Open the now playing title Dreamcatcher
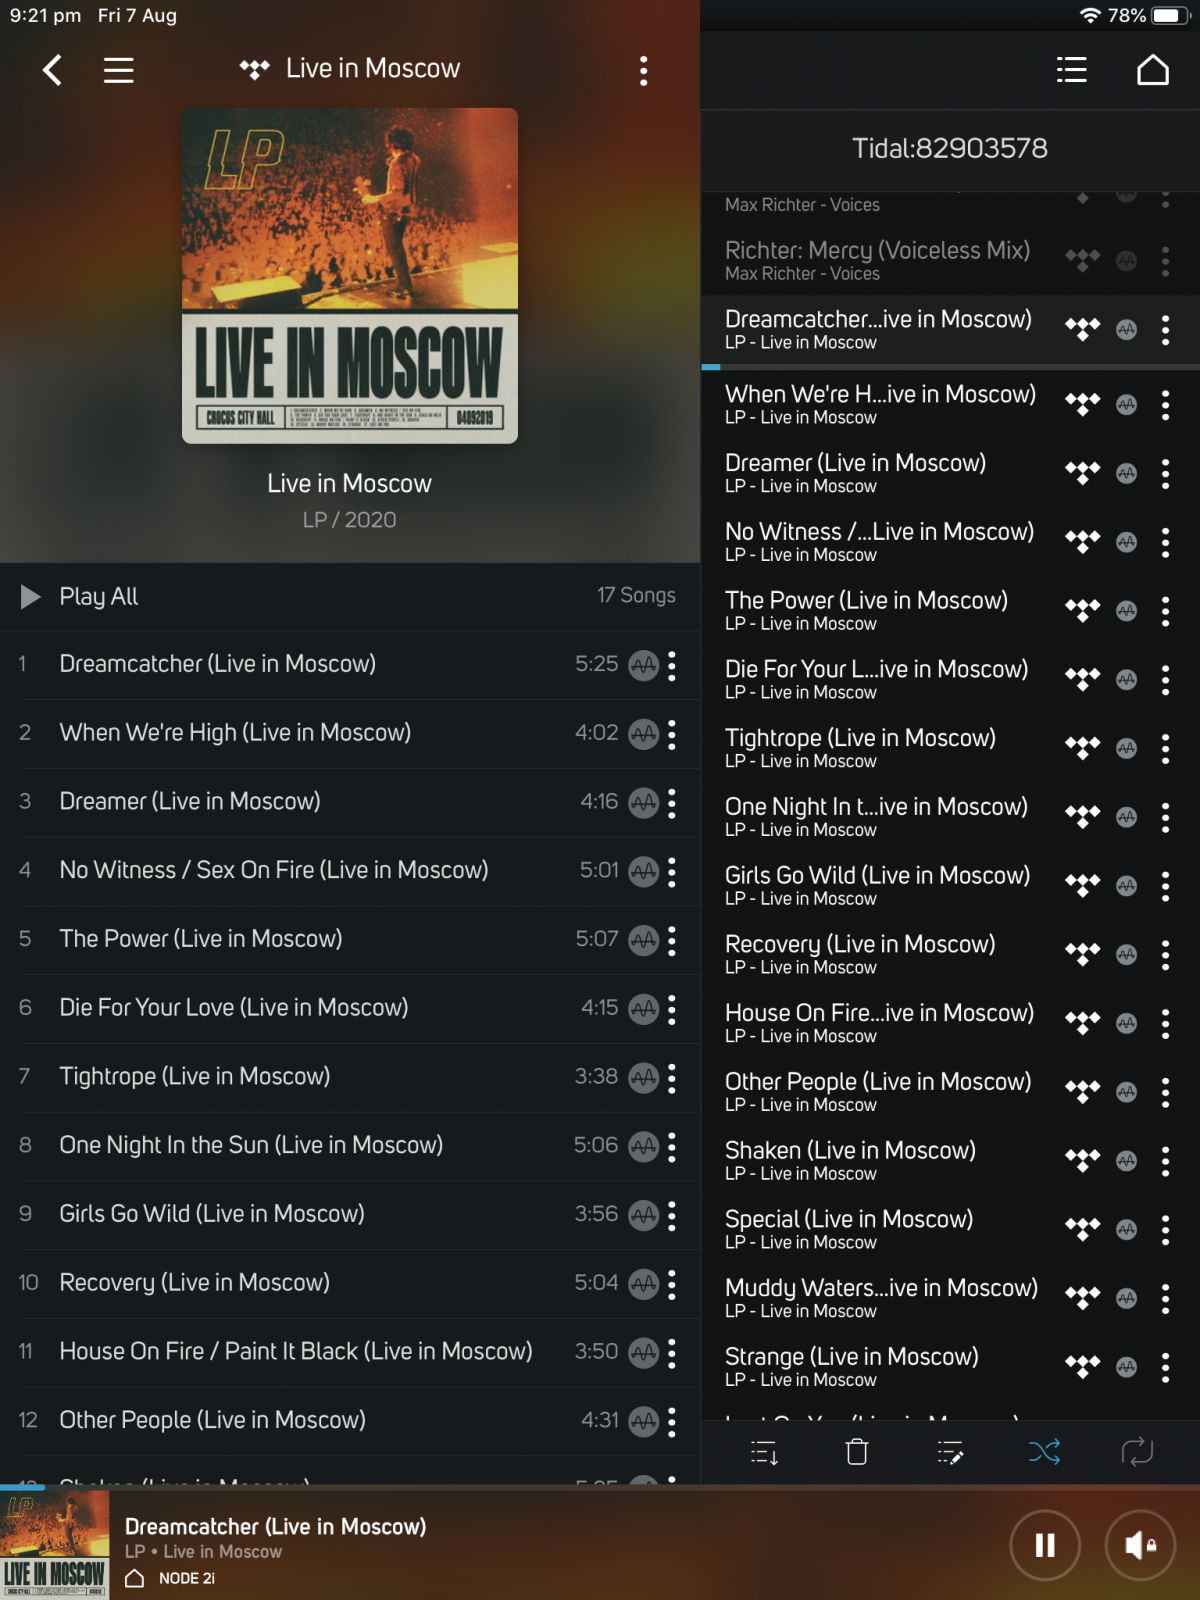The image size is (1200, 1600). pos(275,1527)
